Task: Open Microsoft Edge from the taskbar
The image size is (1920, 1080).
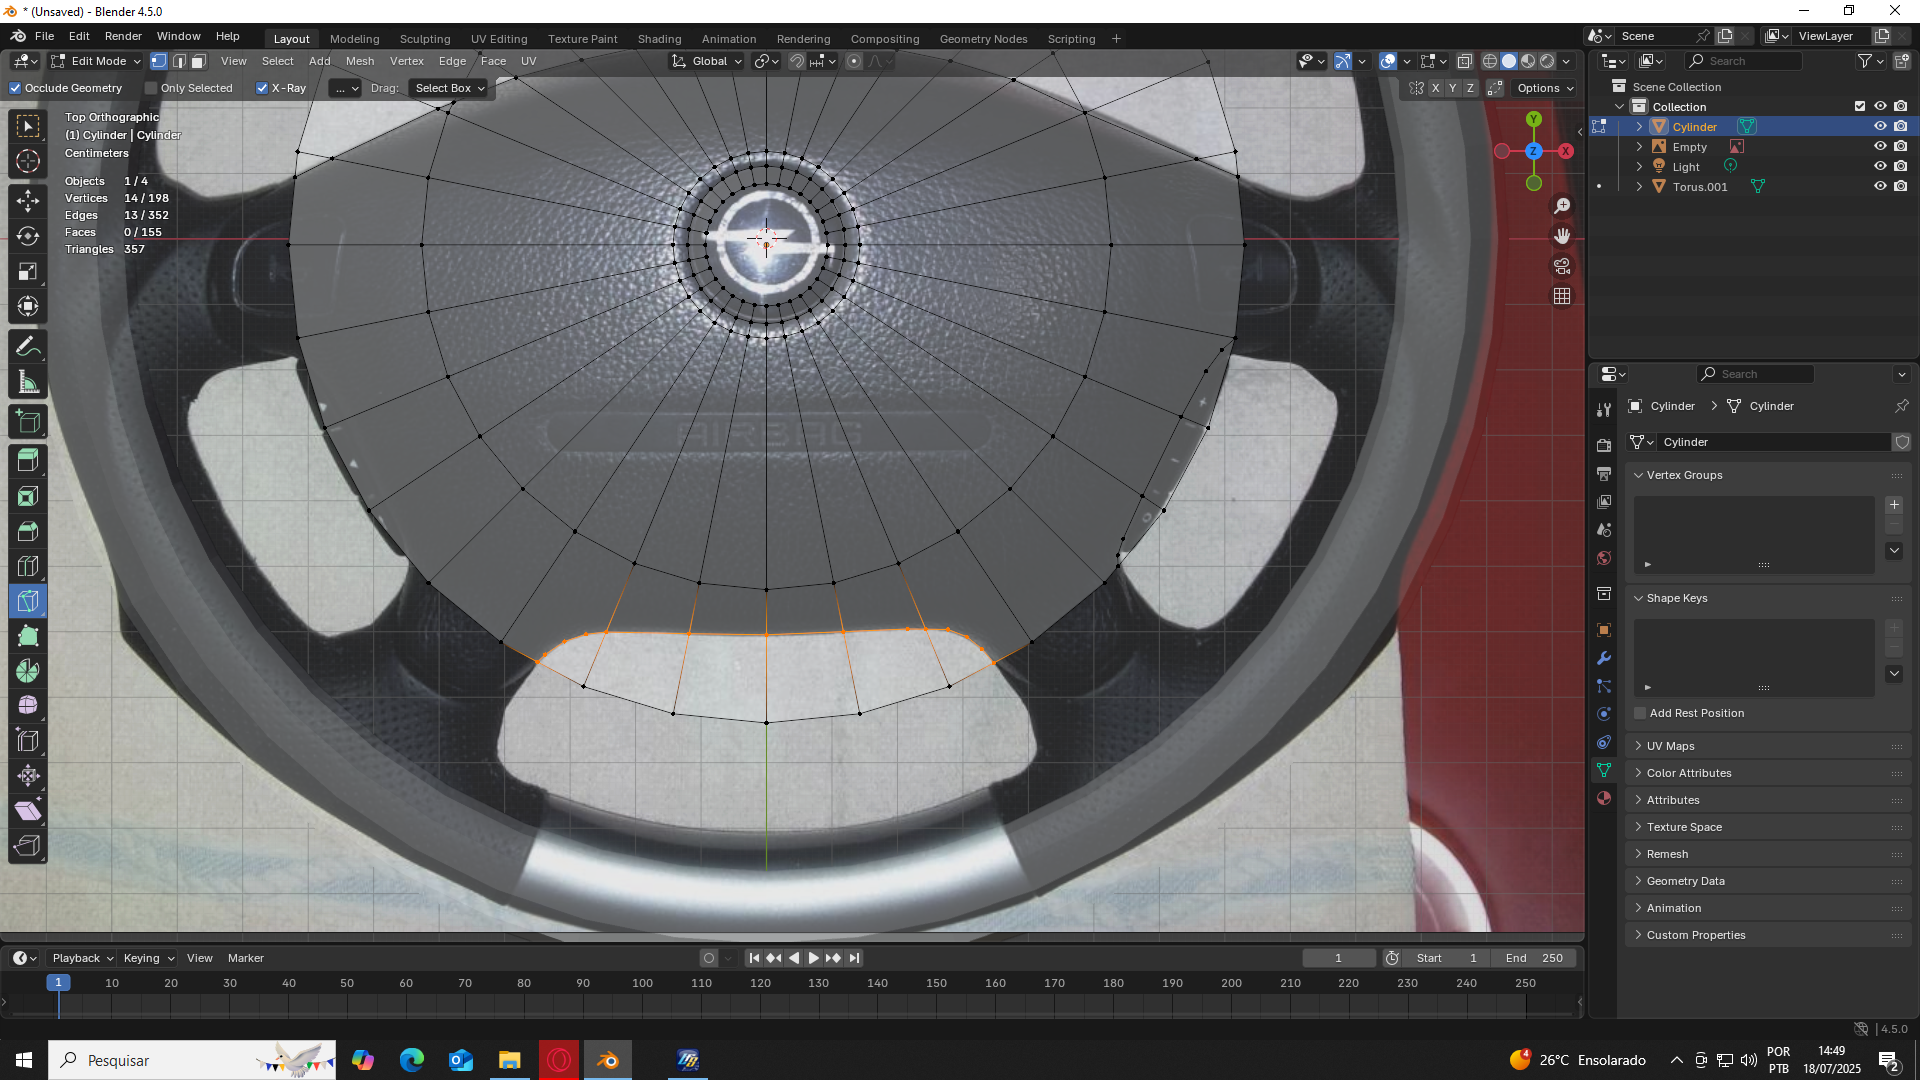Action: point(412,1060)
